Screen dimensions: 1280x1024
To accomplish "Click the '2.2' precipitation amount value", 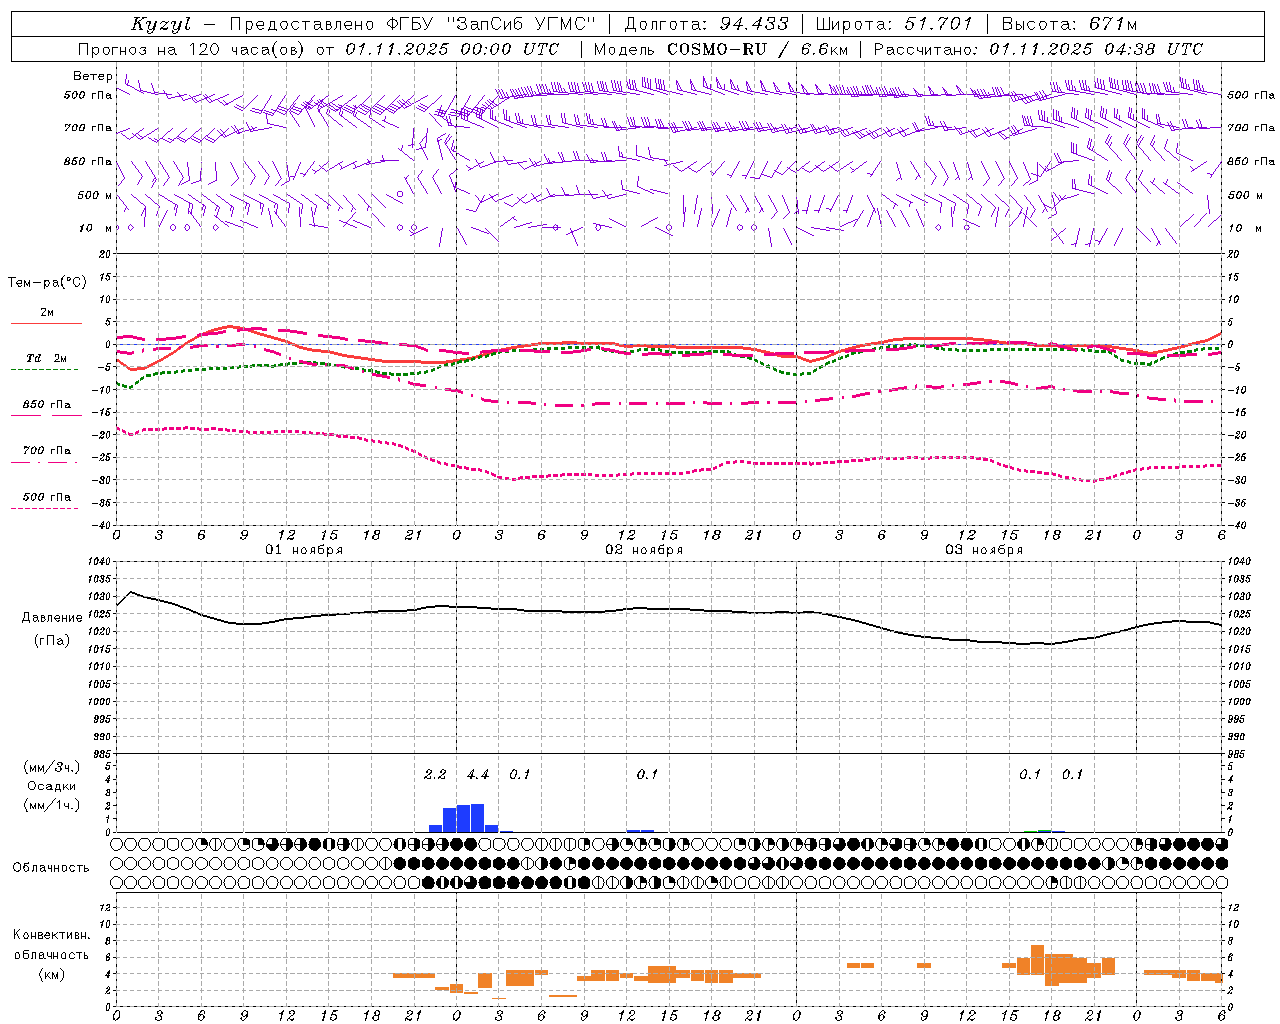I will point(435,775).
